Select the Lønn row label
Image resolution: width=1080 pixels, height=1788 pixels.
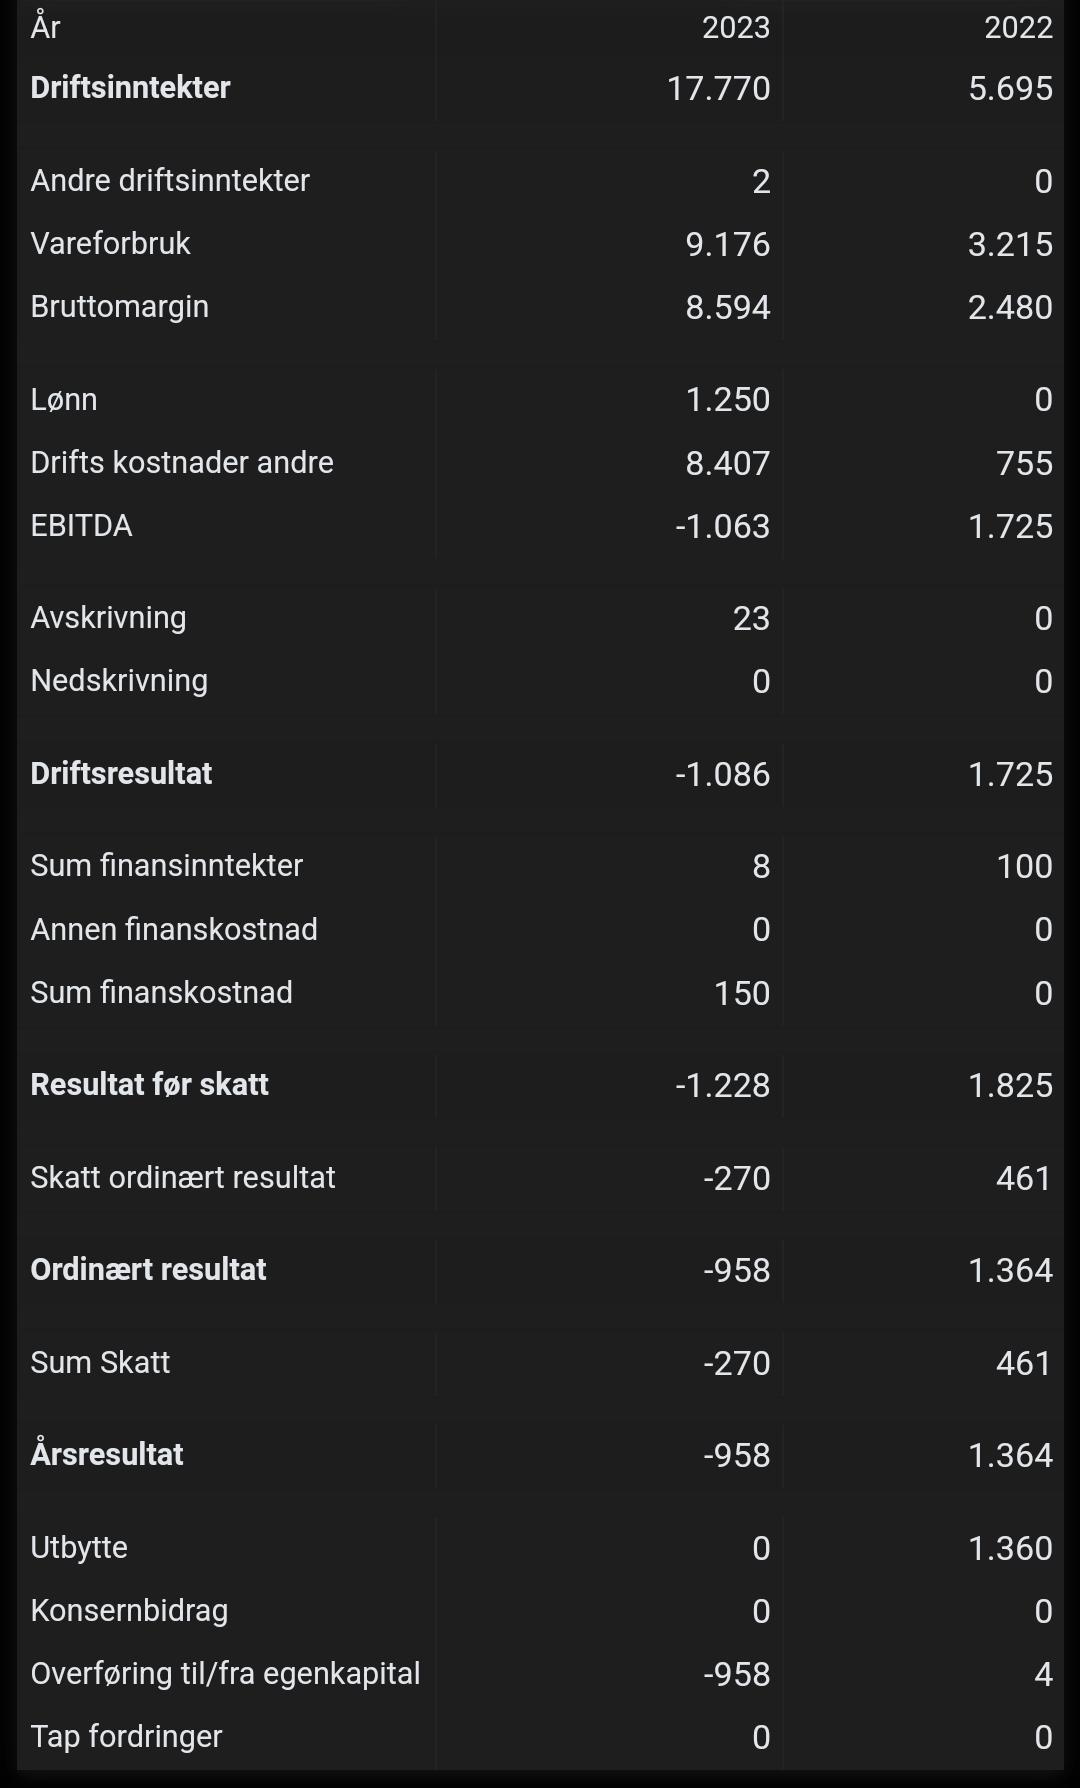tap(64, 400)
